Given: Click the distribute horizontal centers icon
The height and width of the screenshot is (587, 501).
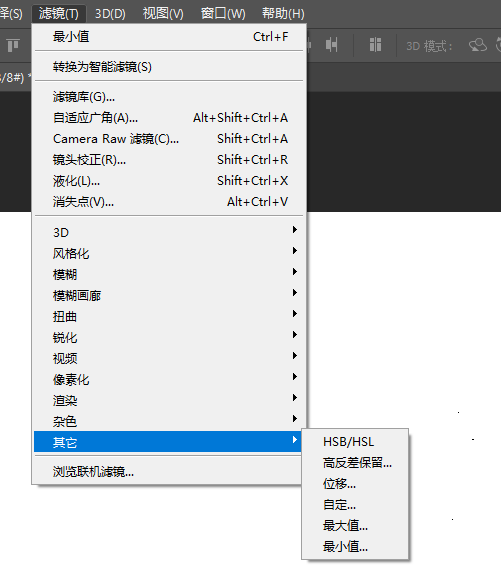Looking at the screenshot, I should coord(331,45).
